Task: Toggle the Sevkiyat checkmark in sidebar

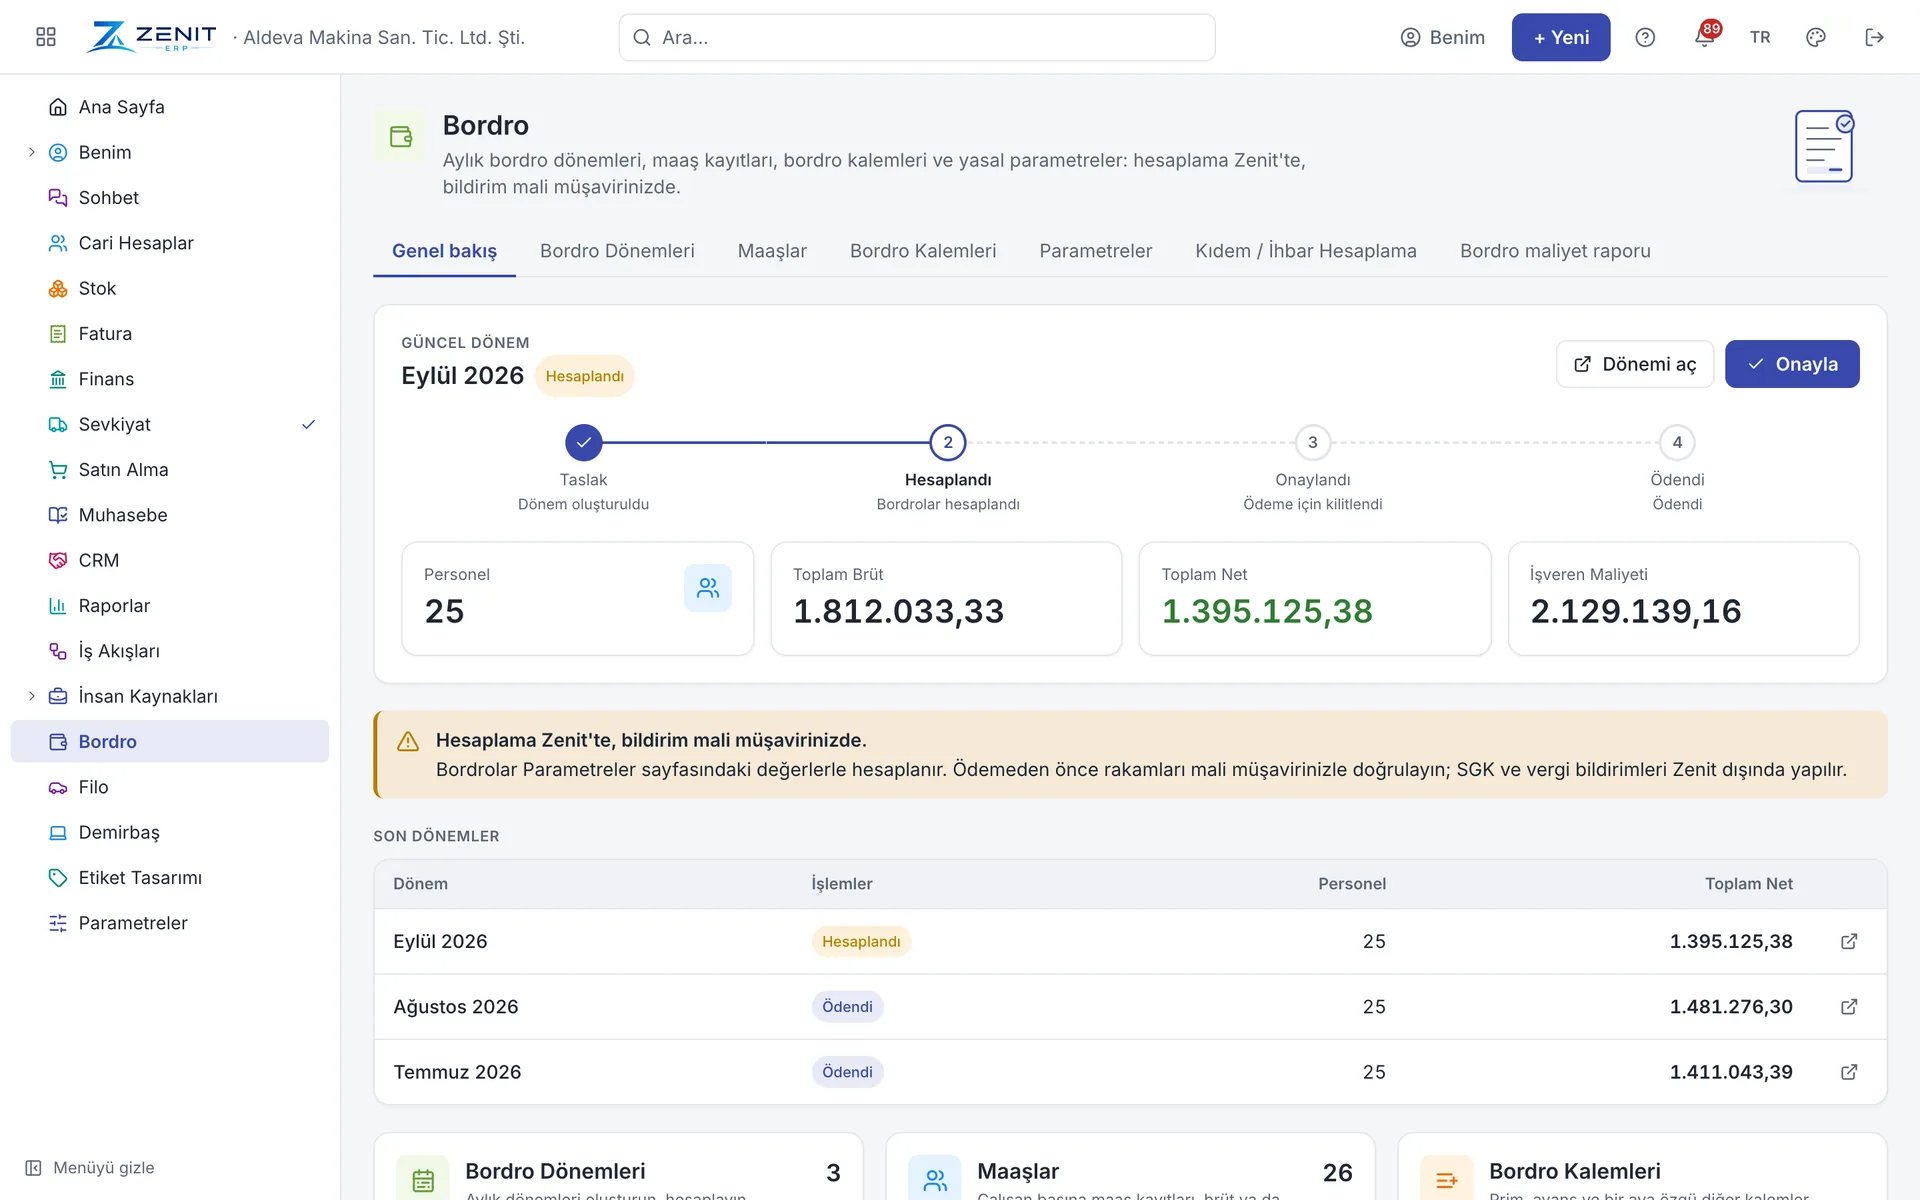Action: [x=309, y=424]
